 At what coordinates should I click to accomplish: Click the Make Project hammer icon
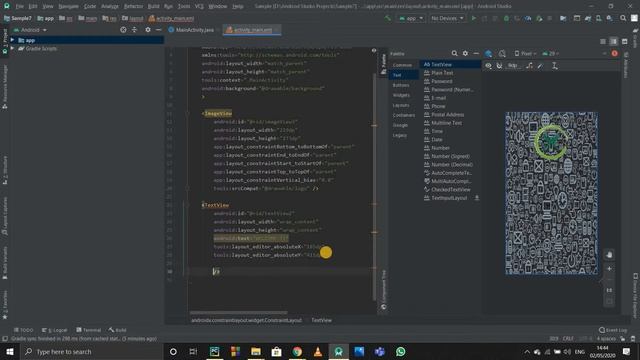pyautogui.click(x=387, y=18)
